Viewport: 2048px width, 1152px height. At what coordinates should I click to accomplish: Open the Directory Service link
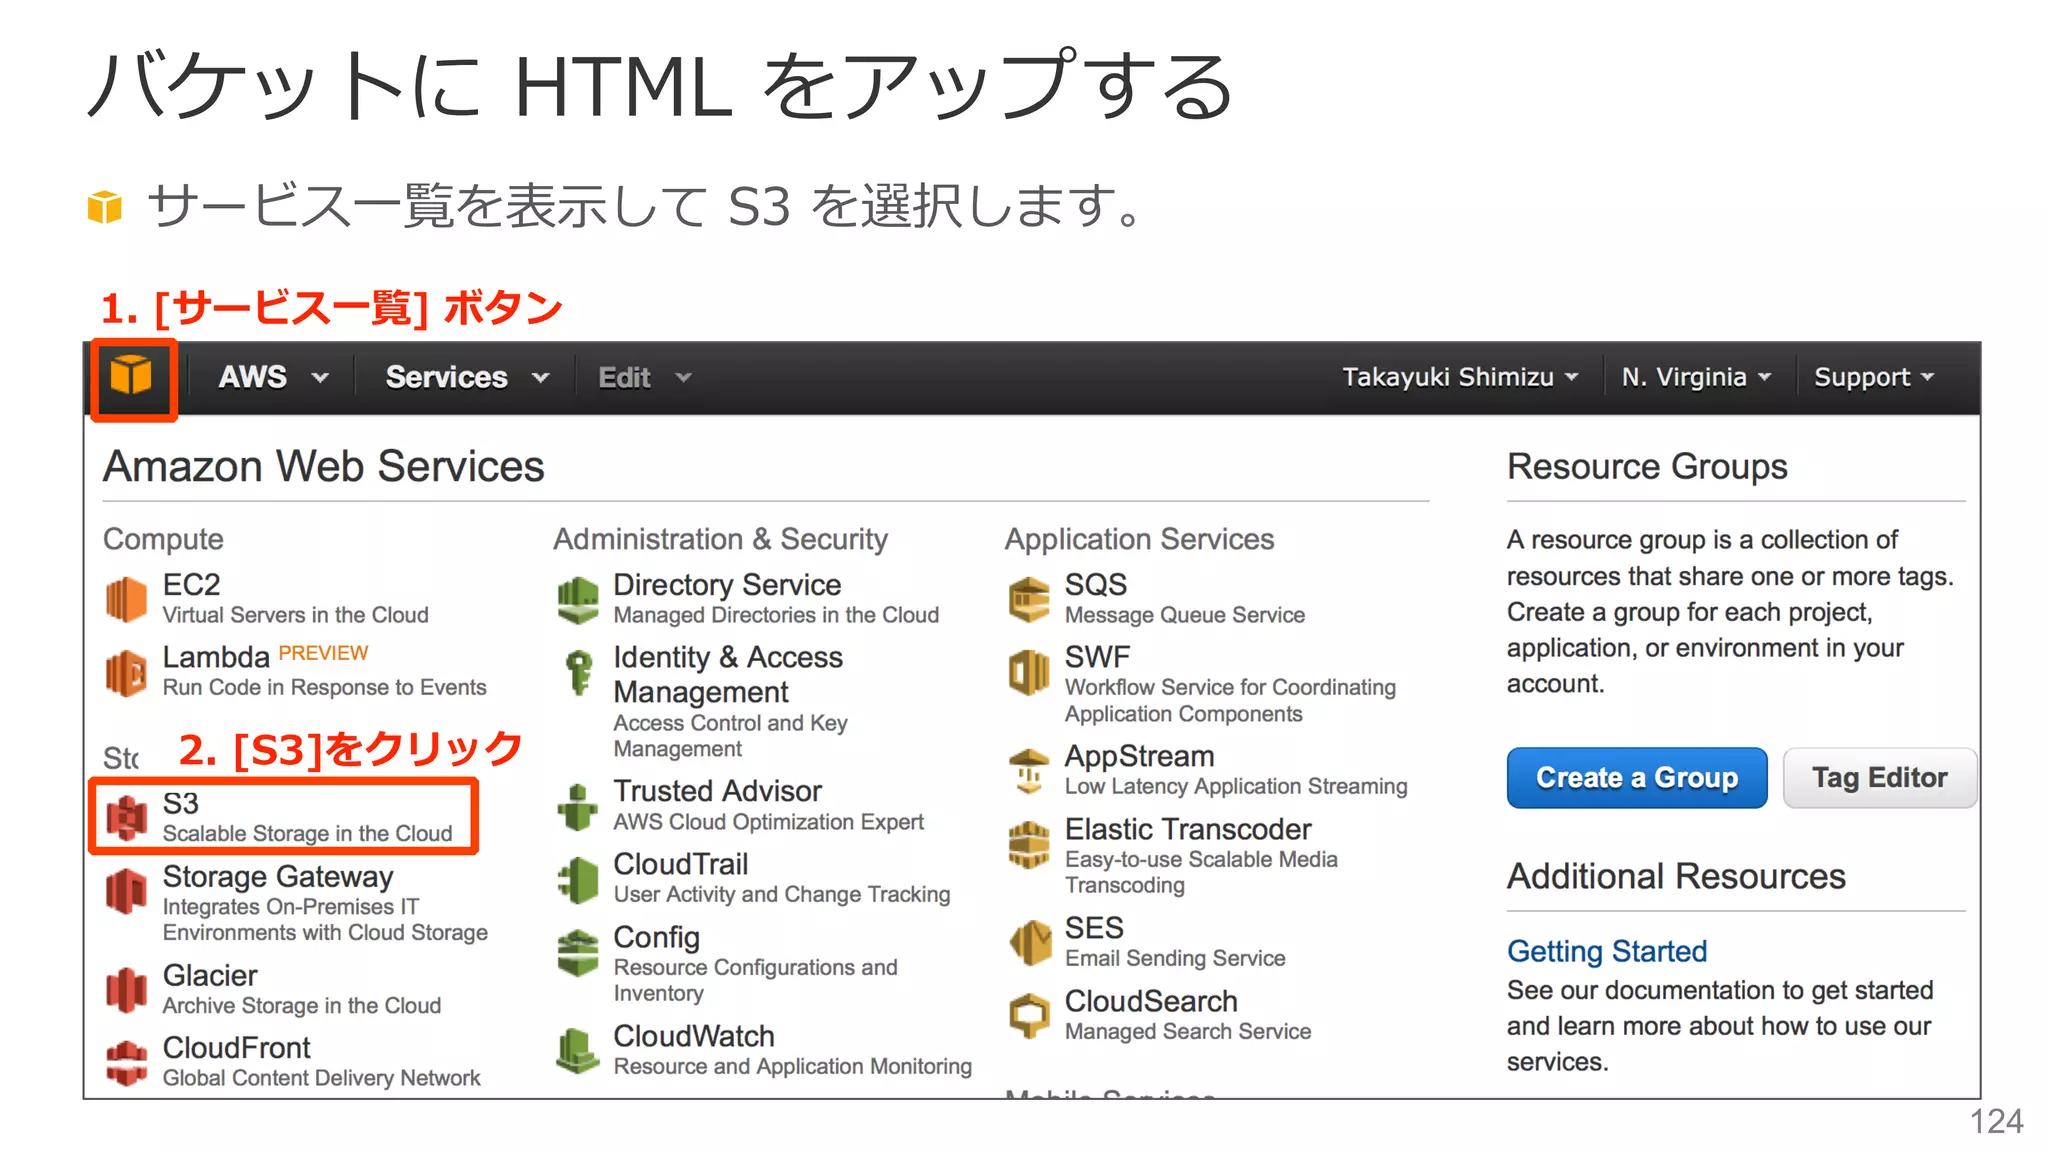coord(727,584)
